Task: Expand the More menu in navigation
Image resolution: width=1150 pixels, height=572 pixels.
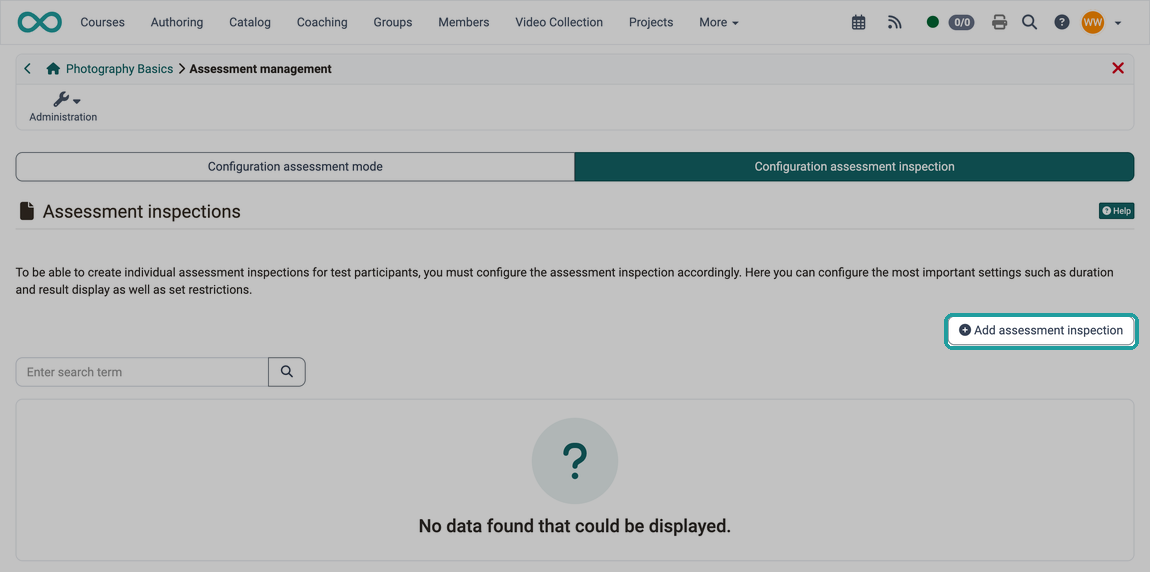Action: pyautogui.click(x=719, y=22)
